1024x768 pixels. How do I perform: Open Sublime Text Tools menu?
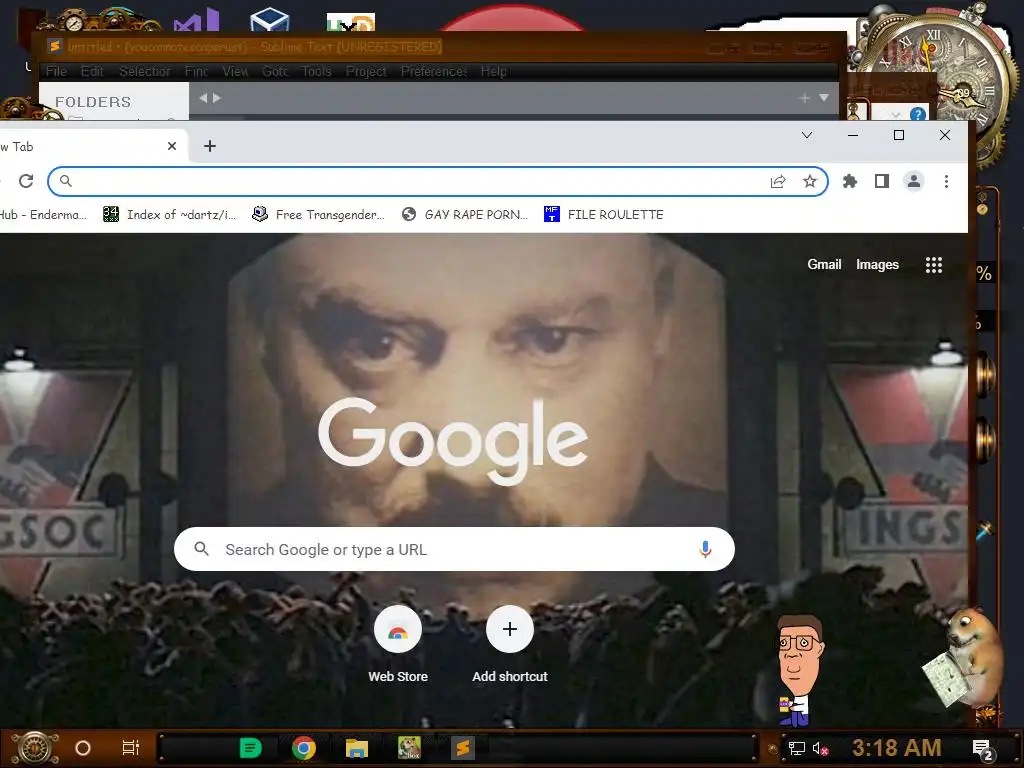pos(316,71)
